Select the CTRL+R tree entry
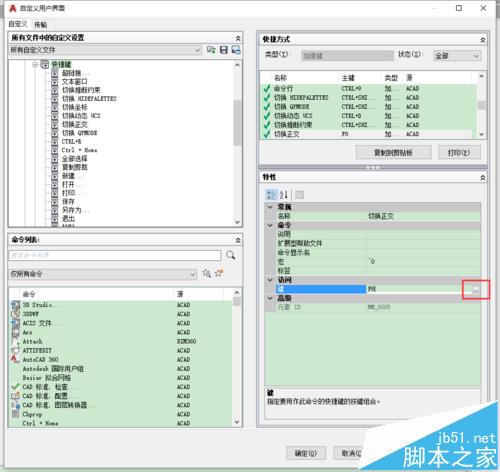The image size is (500, 472). 71,141
